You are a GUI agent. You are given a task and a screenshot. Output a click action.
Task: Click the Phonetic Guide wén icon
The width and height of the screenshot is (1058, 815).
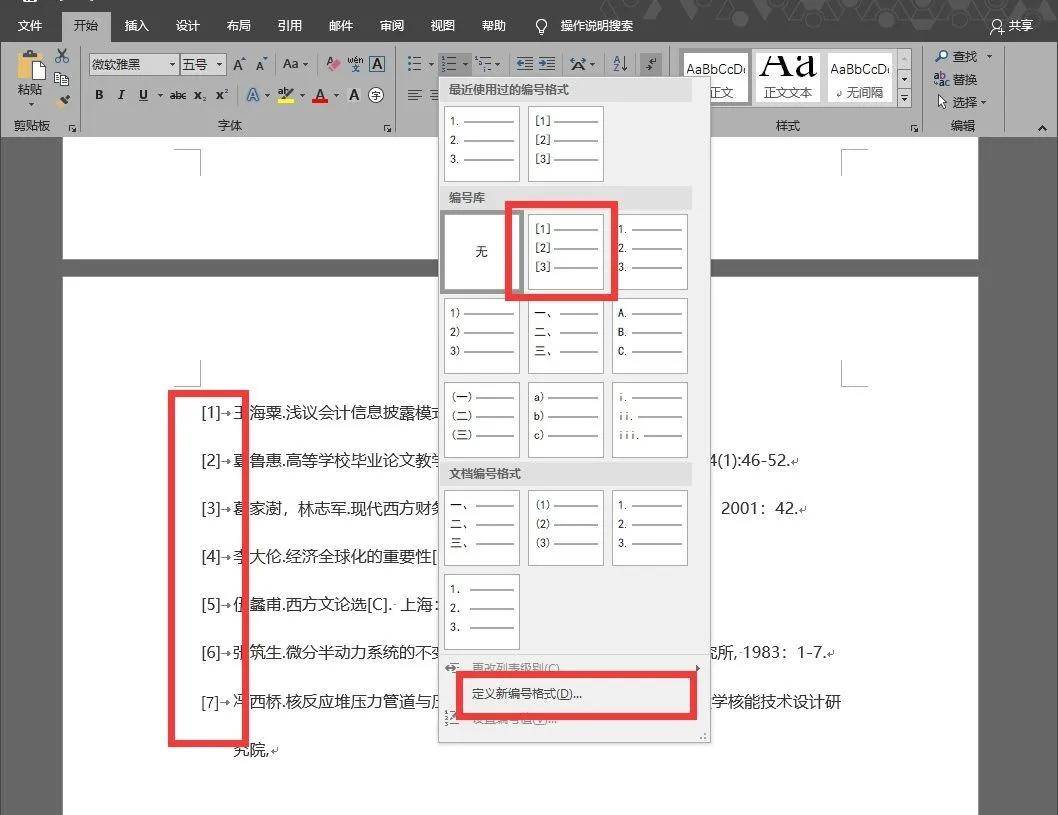point(355,65)
